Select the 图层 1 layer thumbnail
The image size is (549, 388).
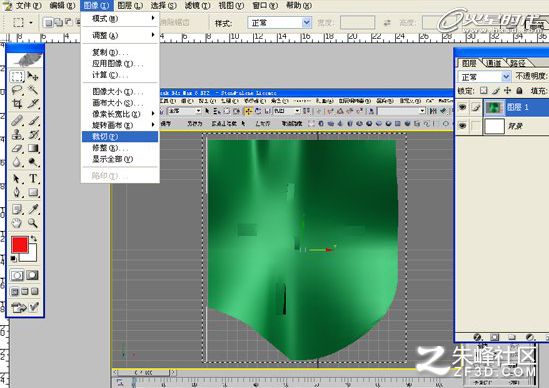coord(494,107)
